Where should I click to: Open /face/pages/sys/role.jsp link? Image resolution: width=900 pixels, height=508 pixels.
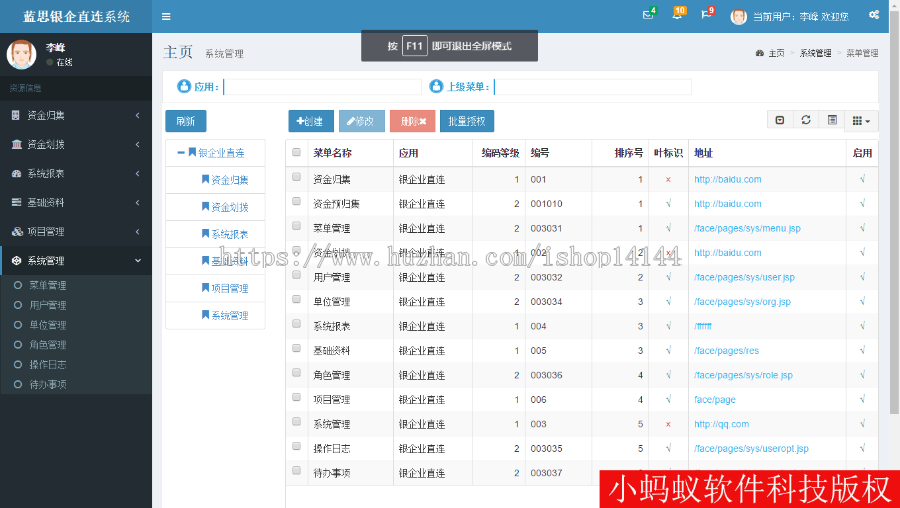(743, 375)
